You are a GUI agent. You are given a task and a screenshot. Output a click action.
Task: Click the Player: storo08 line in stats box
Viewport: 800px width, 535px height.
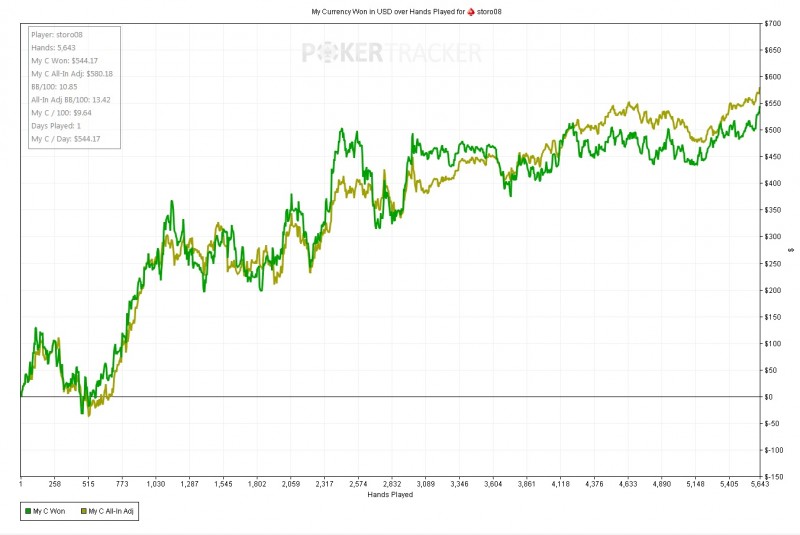(57, 35)
